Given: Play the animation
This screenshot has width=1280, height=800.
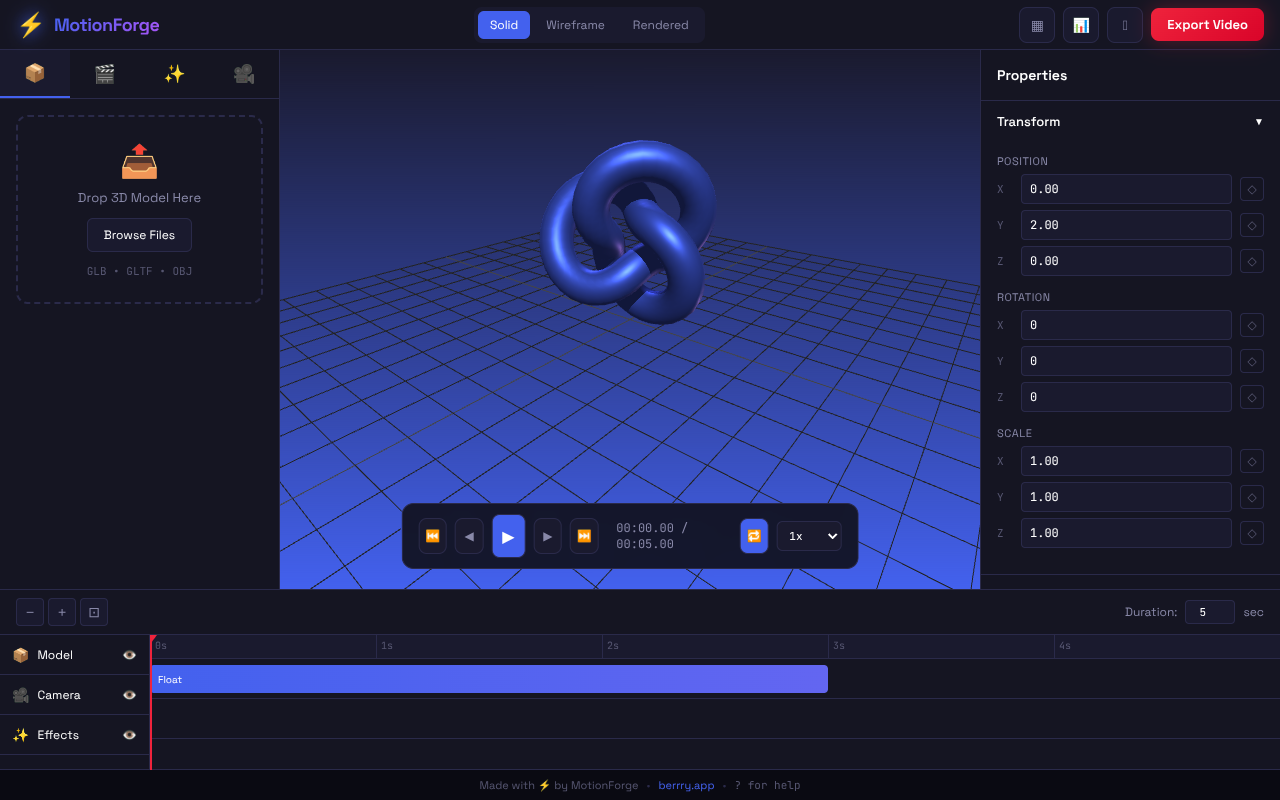Looking at the screenshot, I should pyautogui.click(x=508, y=536).
